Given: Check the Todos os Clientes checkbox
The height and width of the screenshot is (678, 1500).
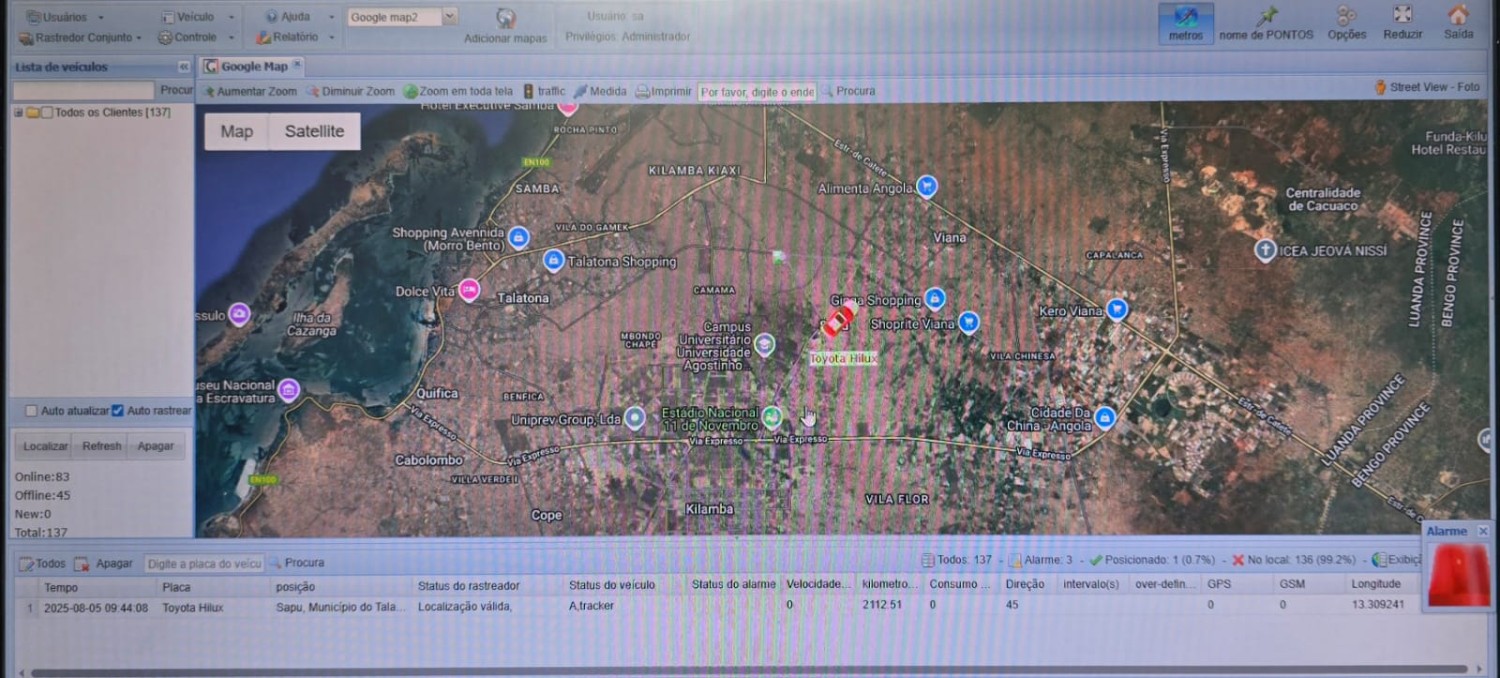Looking at the screenshot, I should coord(47,113).
